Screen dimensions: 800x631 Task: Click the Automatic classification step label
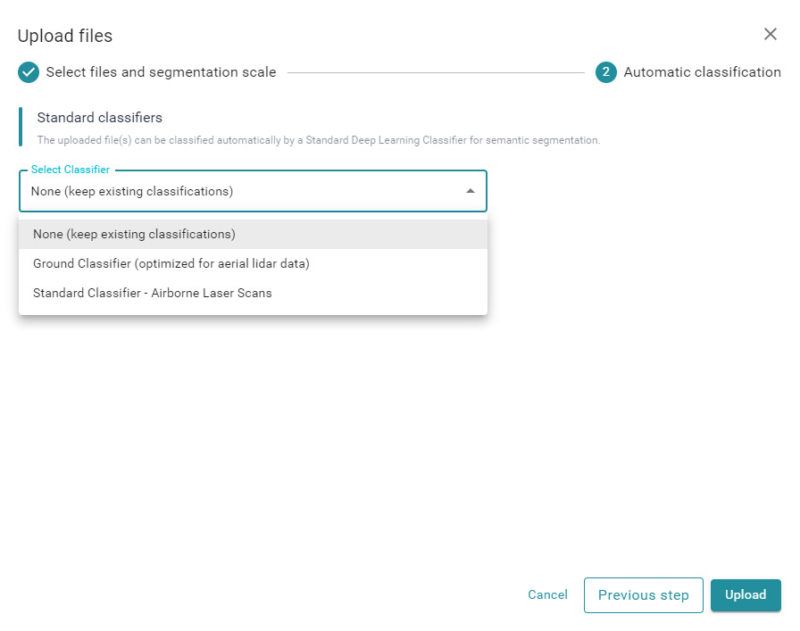coord(702,72)
